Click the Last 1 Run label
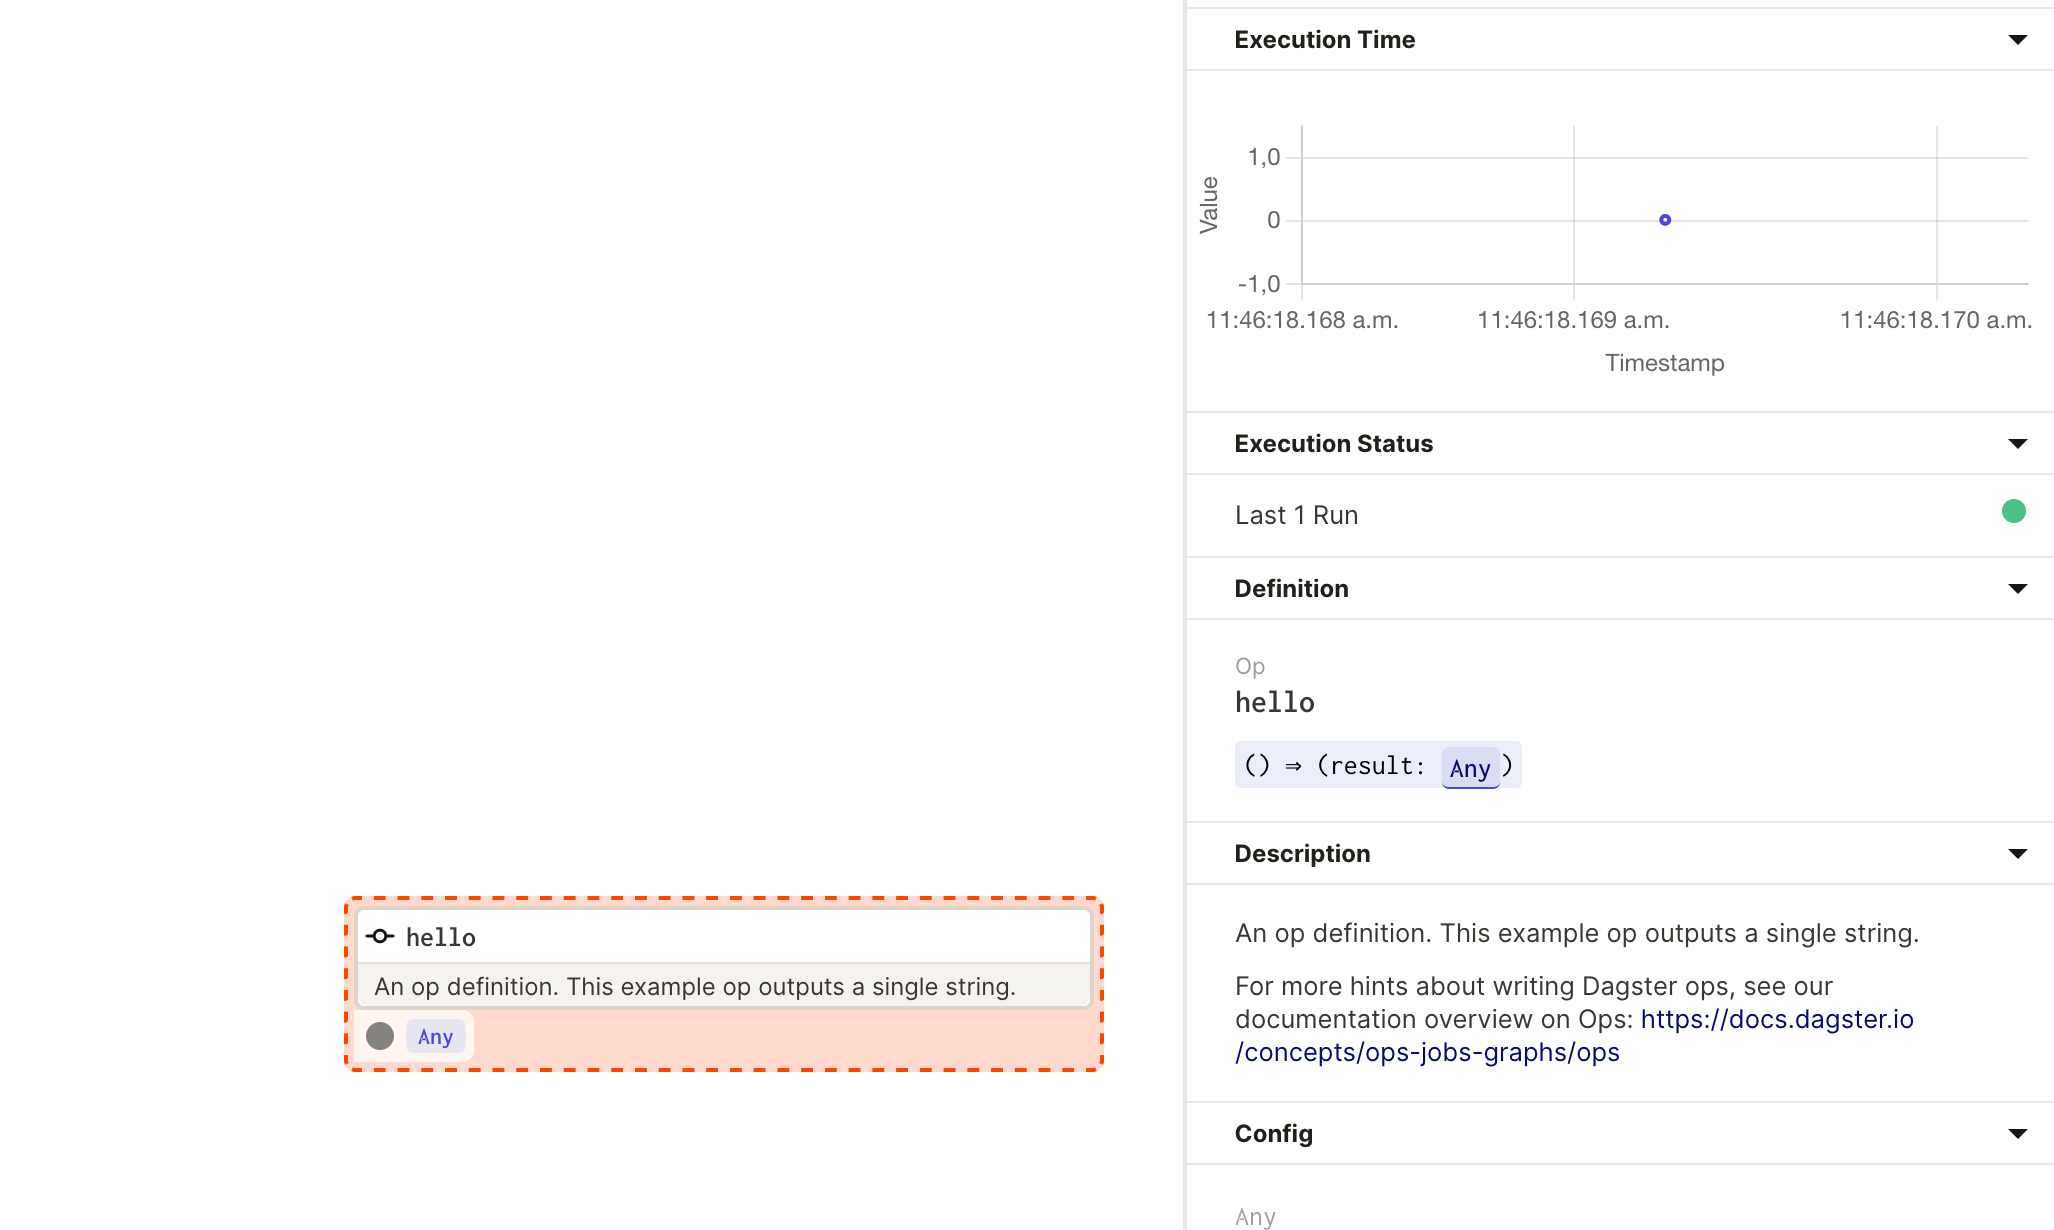Viewport: 2054px width, 1230px height. [1296, 515]
